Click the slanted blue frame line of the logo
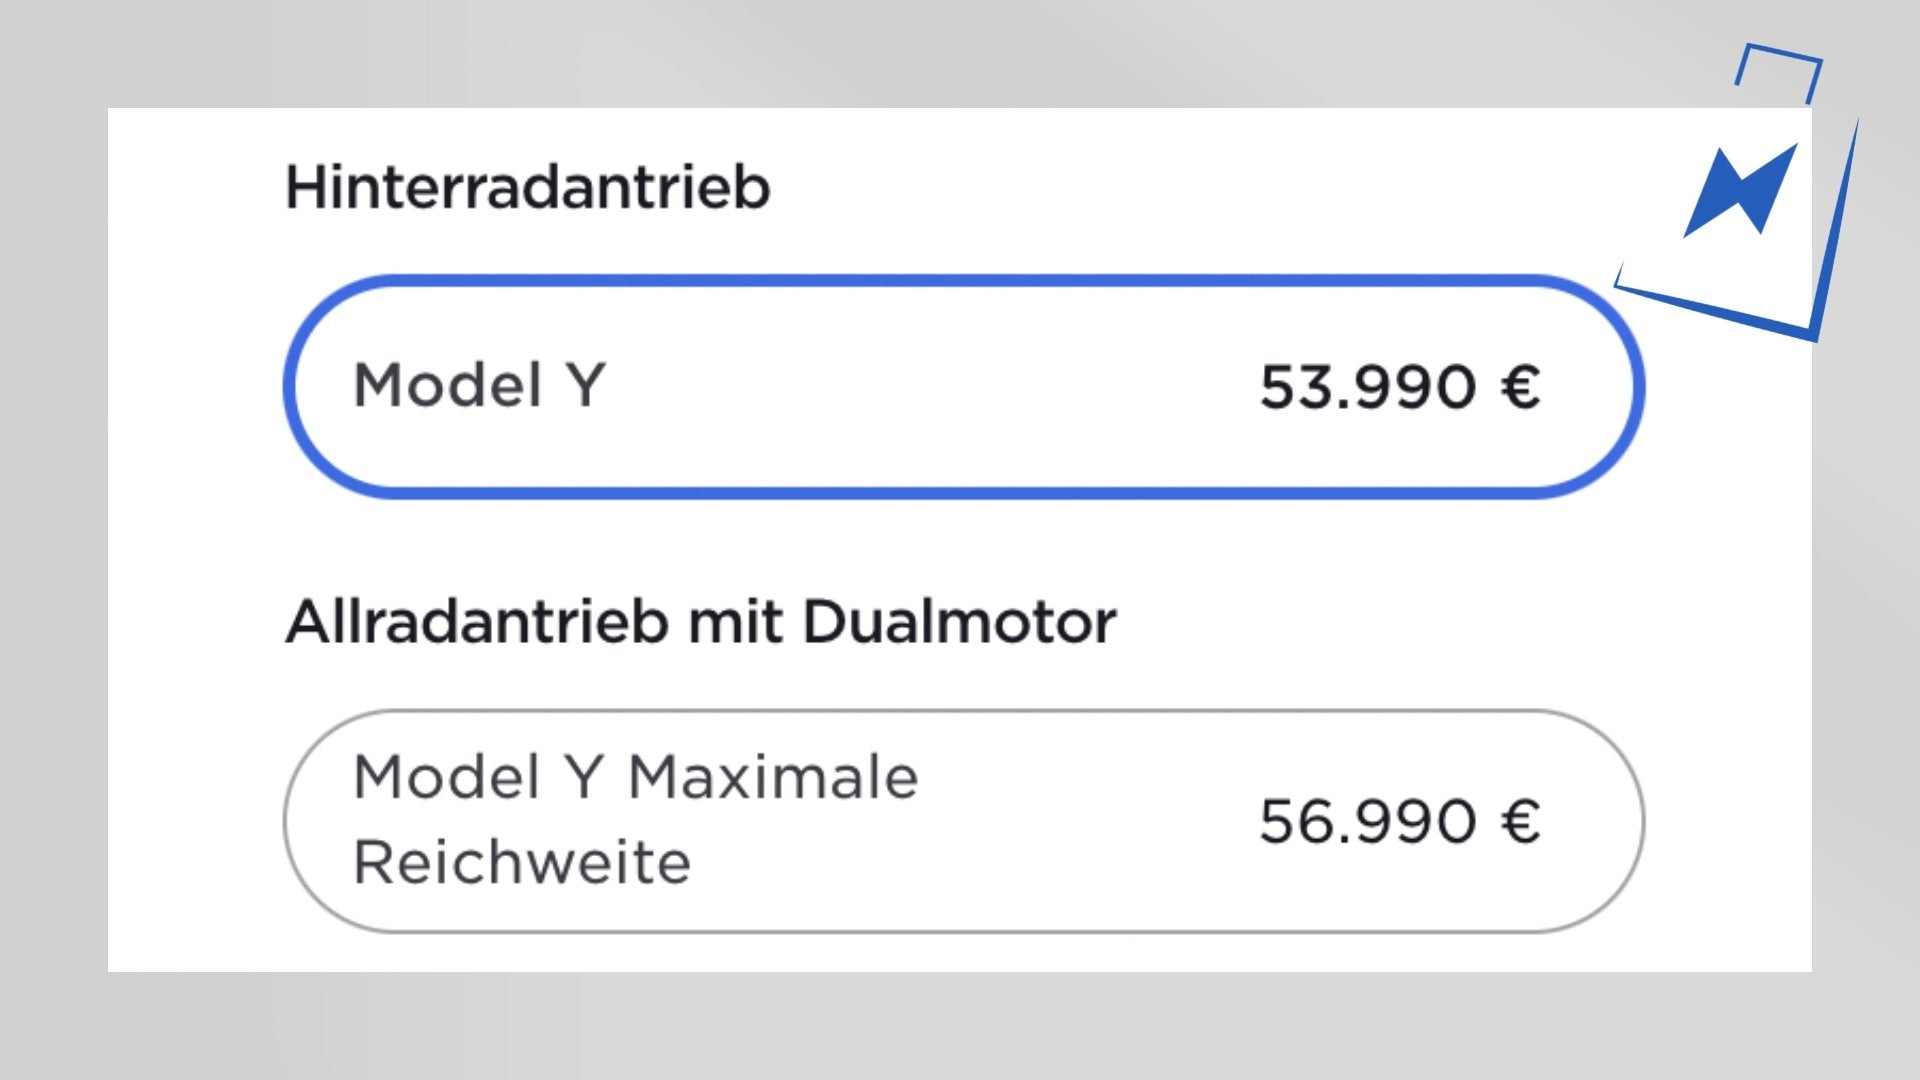This screenshot has width=1920, height=1080. click(x=1836, y=230)
